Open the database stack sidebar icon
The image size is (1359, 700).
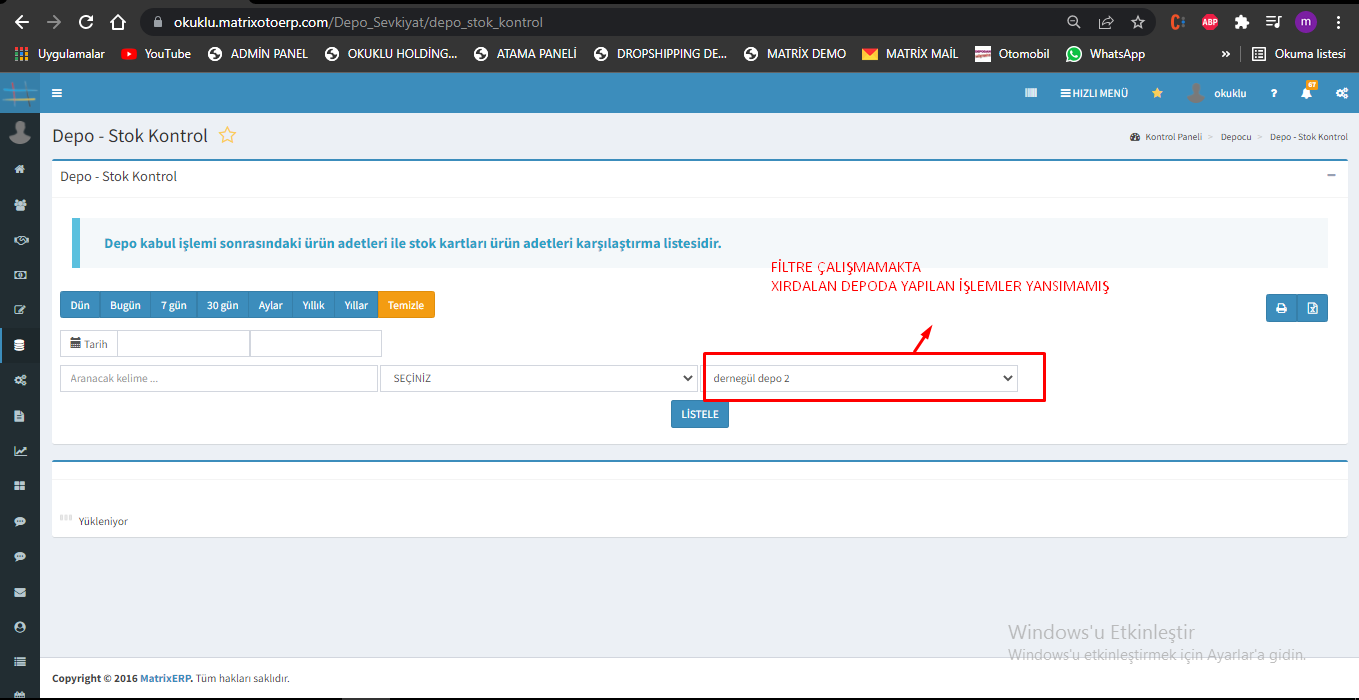pos(20,345)
